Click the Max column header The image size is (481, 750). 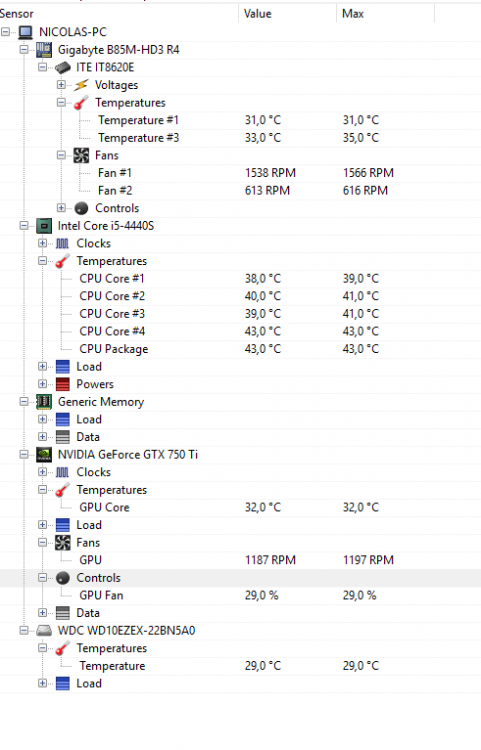(385, 14)
